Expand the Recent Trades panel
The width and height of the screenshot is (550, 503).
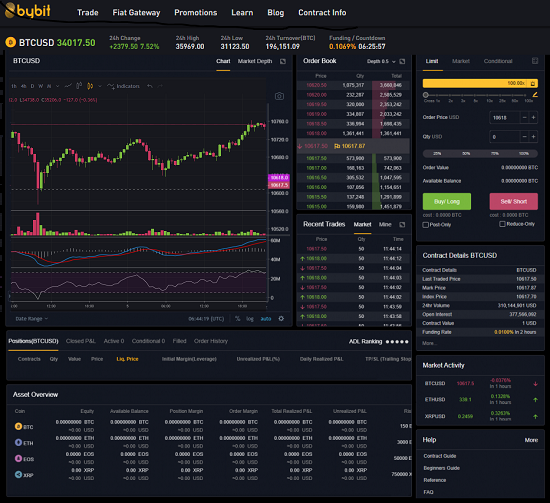tap(402, 224)
